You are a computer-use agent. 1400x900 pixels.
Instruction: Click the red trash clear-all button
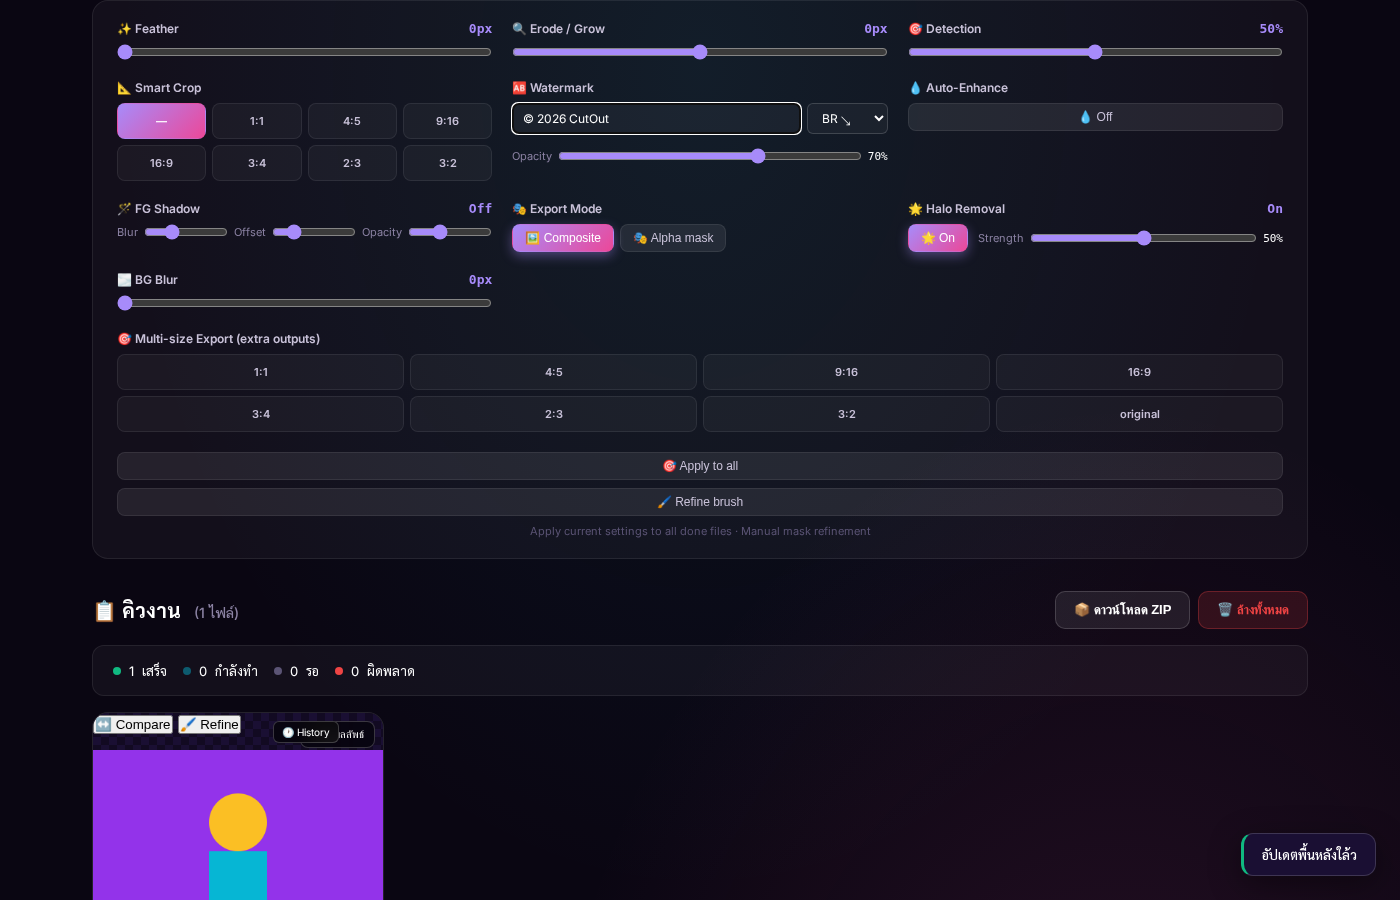(1253, 610)
